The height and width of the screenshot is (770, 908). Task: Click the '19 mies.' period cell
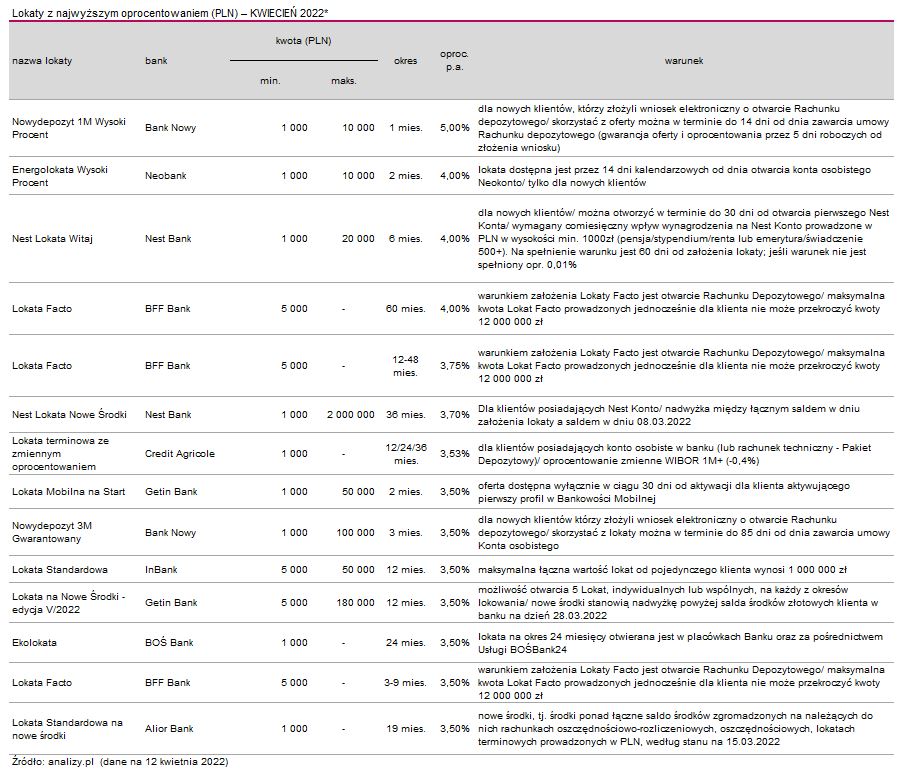pos(405,729)
